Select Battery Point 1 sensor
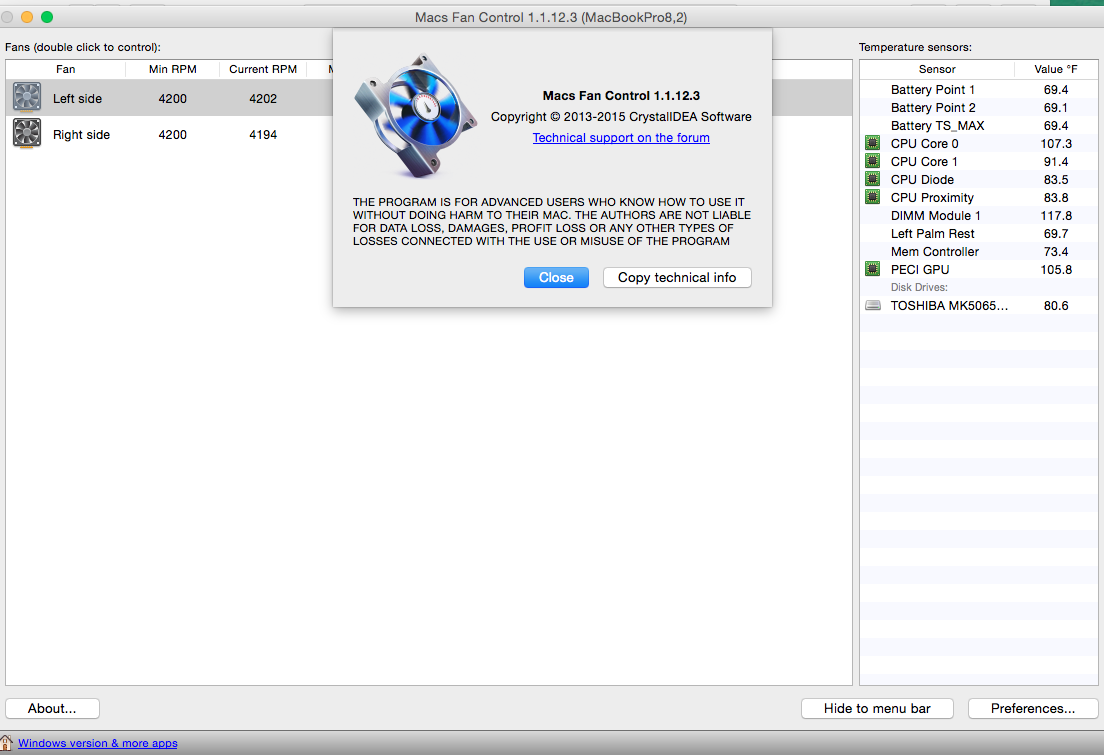1104x755 pixels. coord(933,89)
